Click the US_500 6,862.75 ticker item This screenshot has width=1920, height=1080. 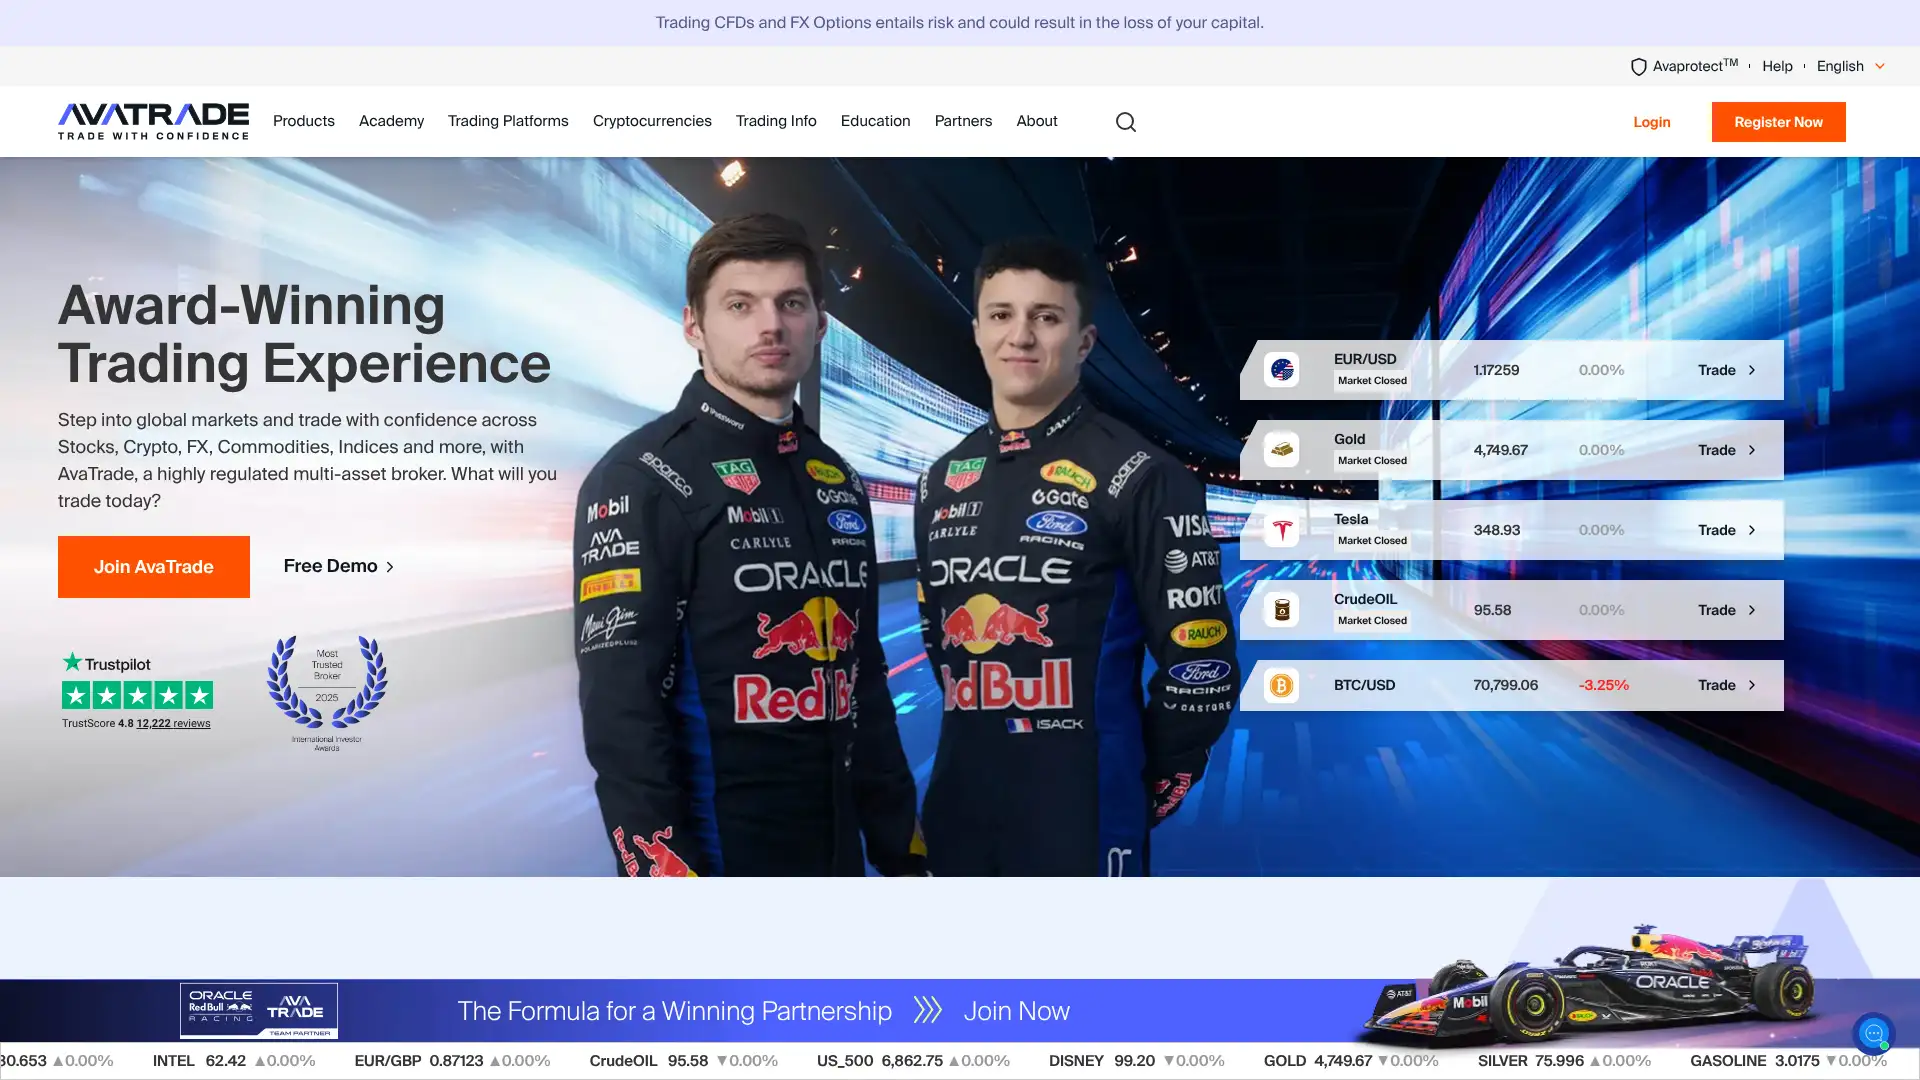[913, 1061]
